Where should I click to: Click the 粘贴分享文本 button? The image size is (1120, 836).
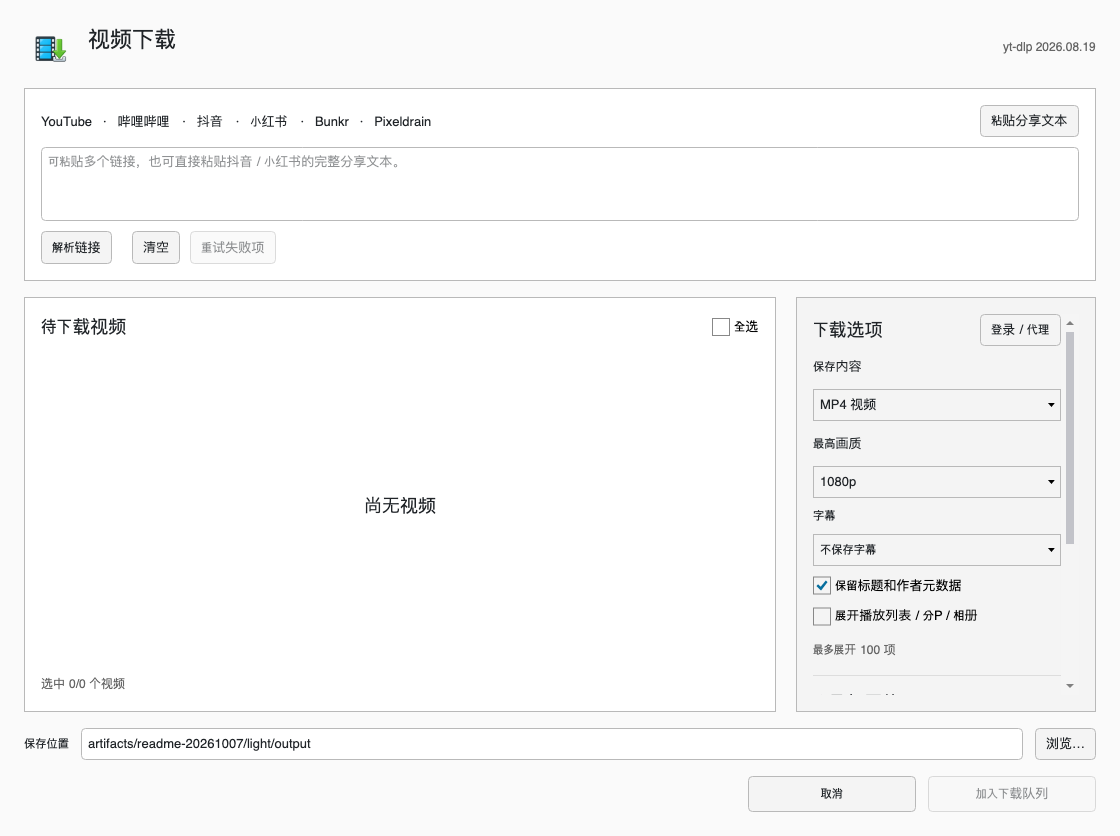click(x=1029, y=121)
